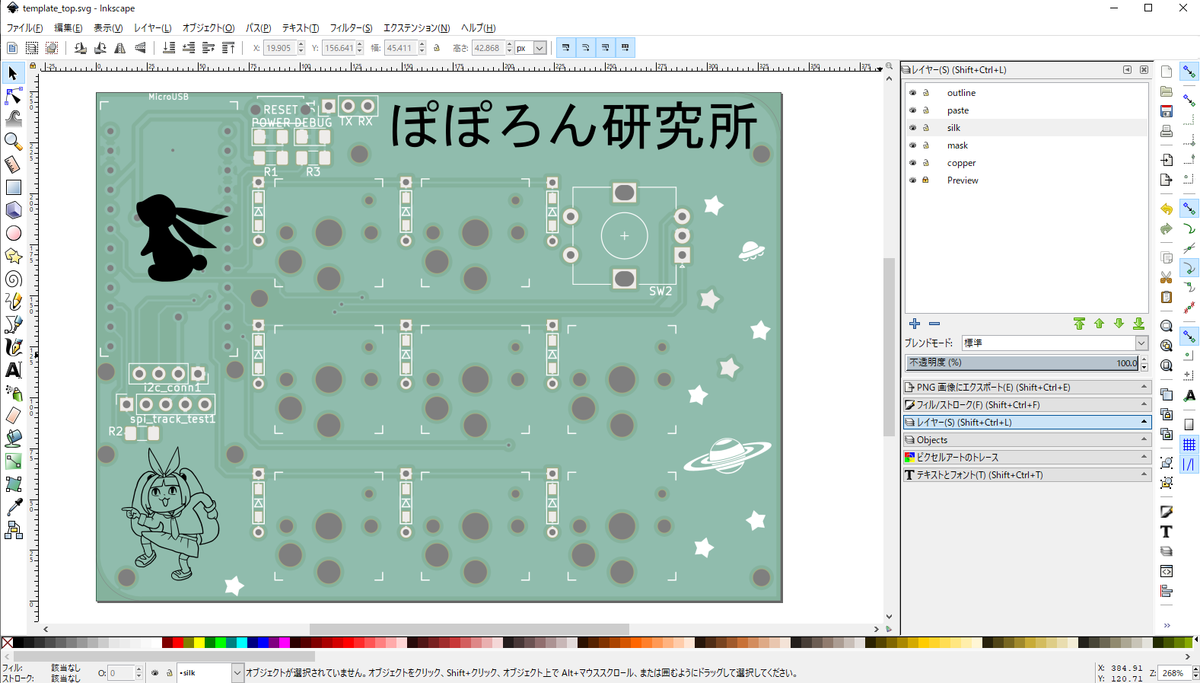Select the Bezier pen tool
The image size is (1200, 683).
click(13, 326)
